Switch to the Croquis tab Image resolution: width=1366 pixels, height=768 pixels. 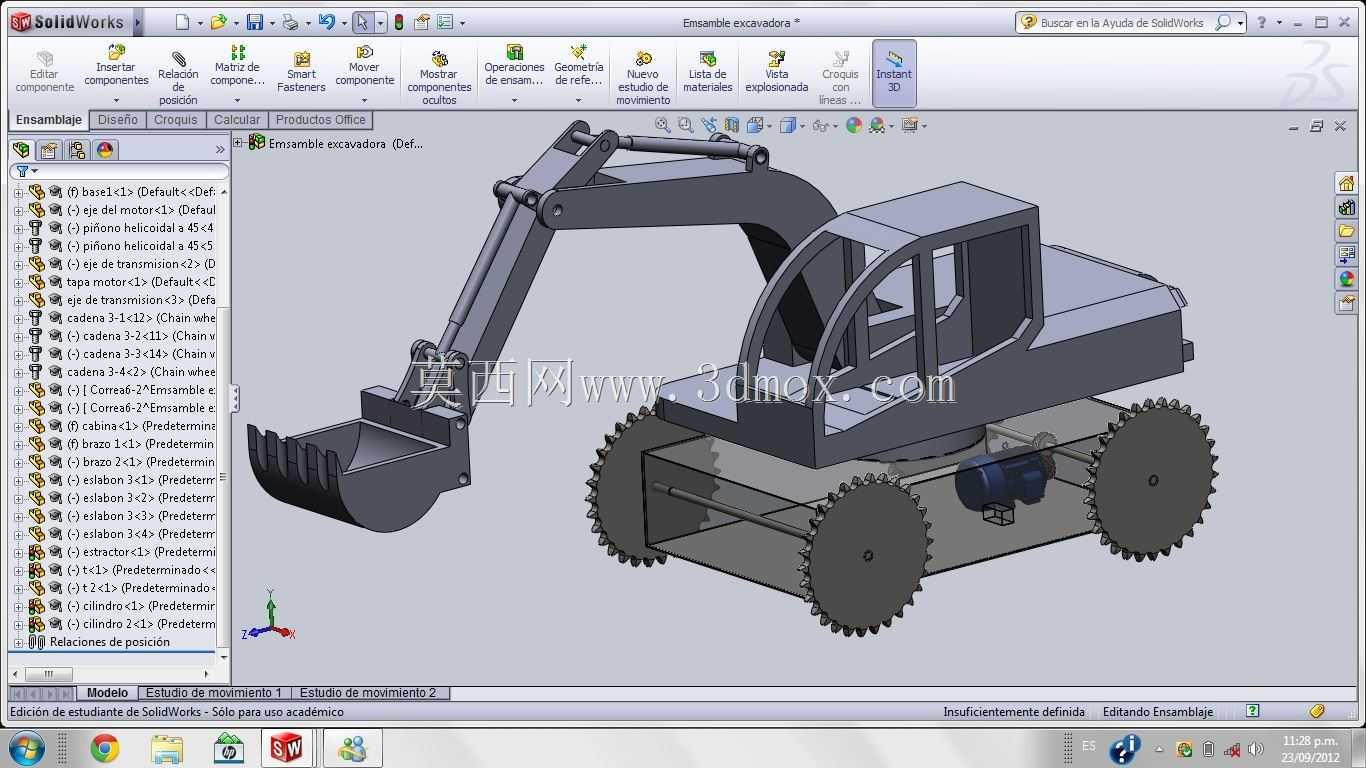click(x=176, y=120)
